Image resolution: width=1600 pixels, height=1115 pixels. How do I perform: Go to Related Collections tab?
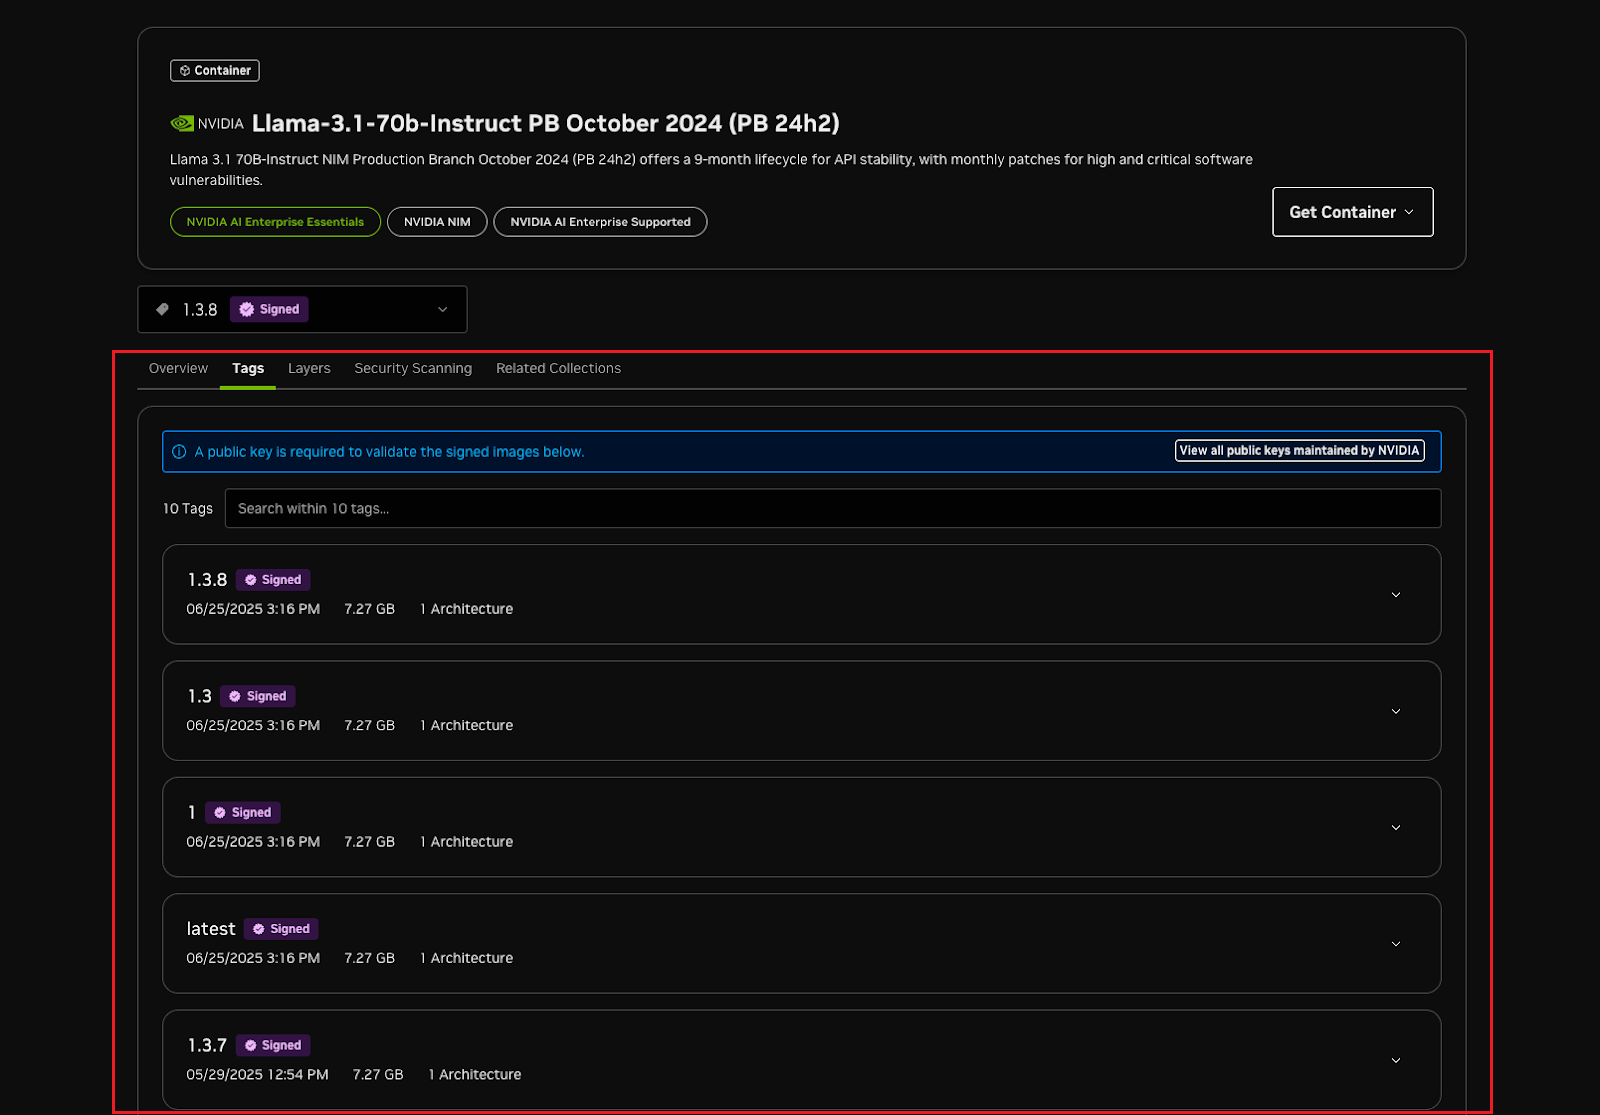pos(558,368)
